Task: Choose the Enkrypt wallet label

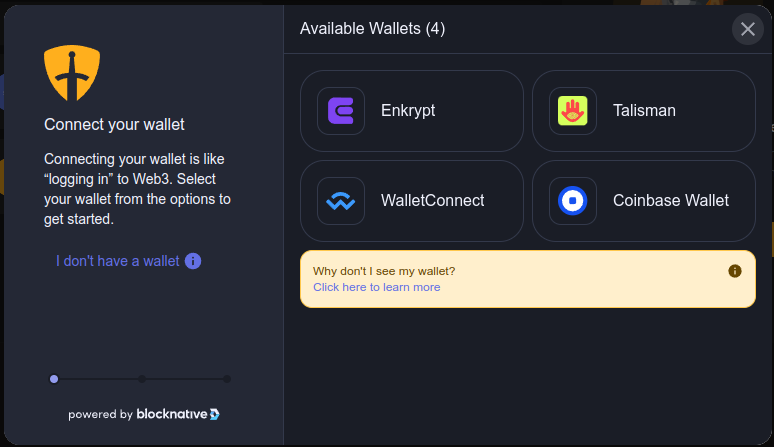Action: [x=408, y=111]
